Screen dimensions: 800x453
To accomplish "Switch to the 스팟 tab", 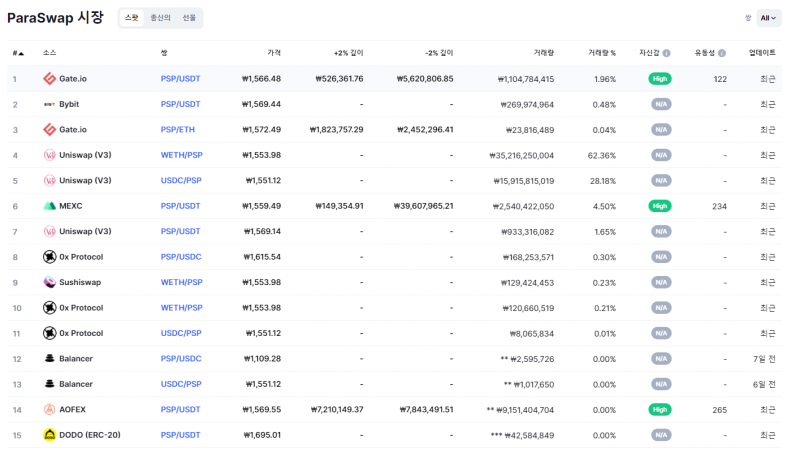I will click(x=132, y=18).
